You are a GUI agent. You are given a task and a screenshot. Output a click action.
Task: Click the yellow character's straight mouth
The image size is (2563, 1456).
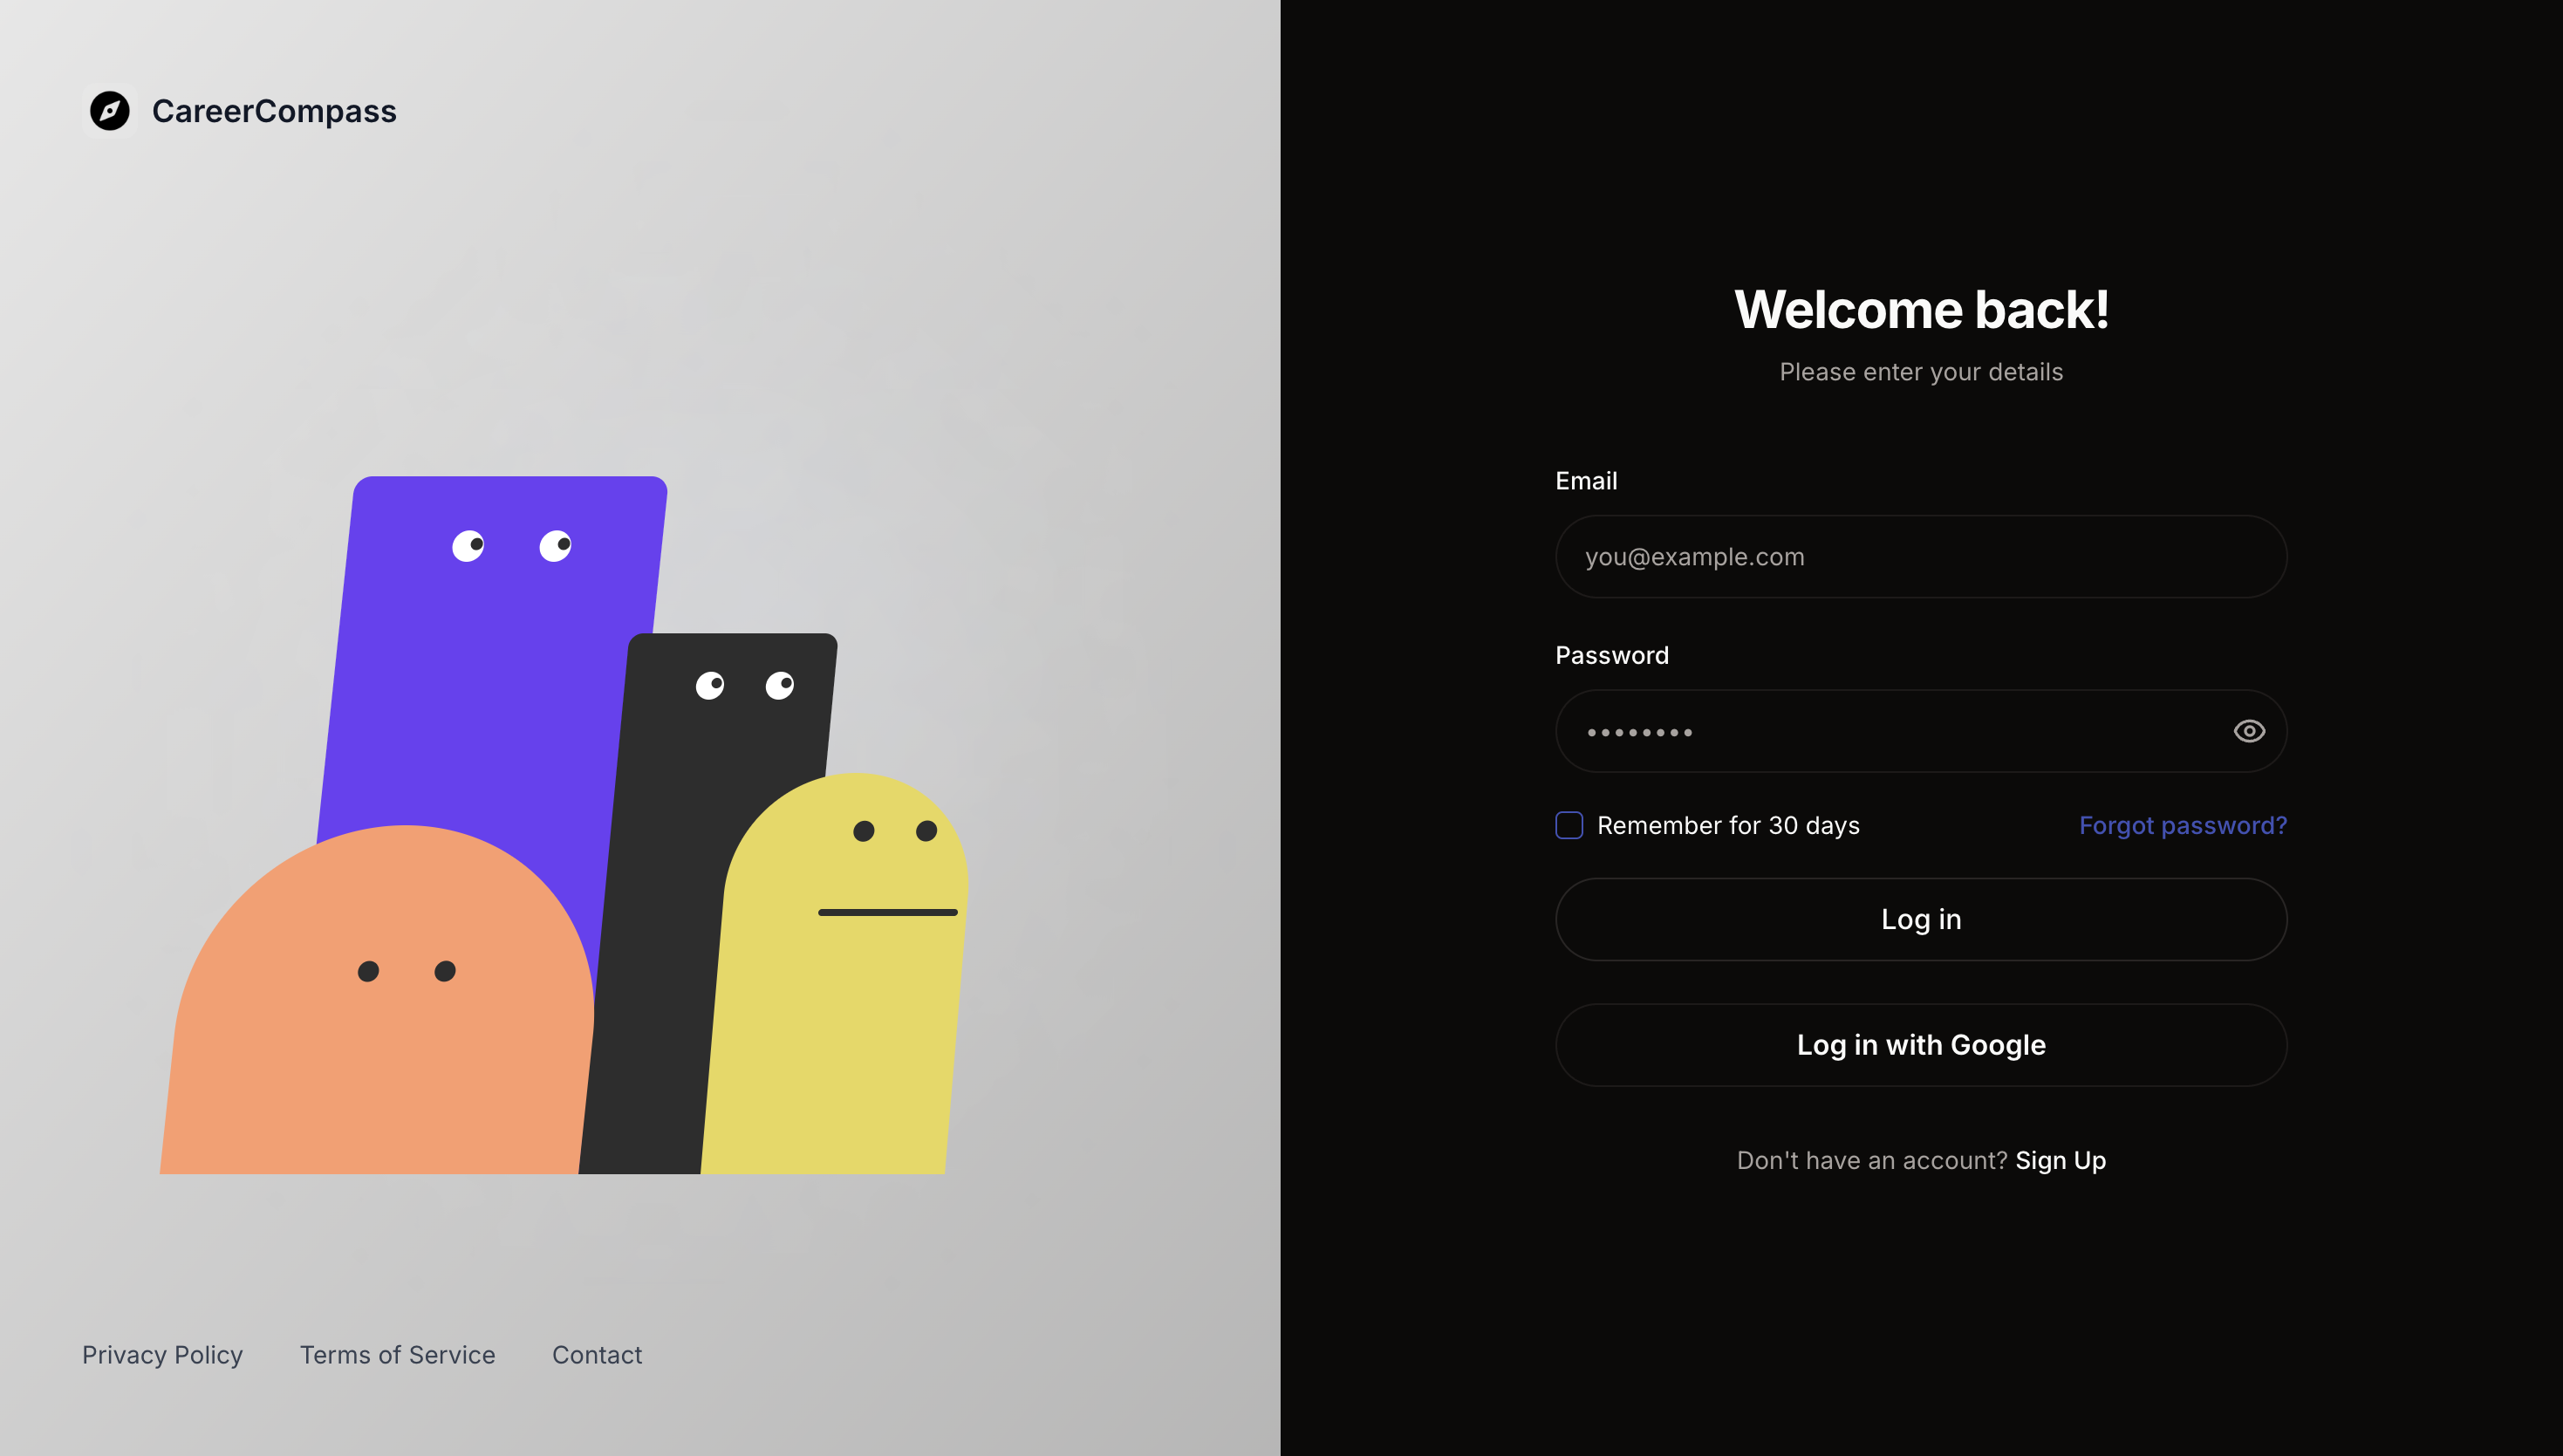887,912
